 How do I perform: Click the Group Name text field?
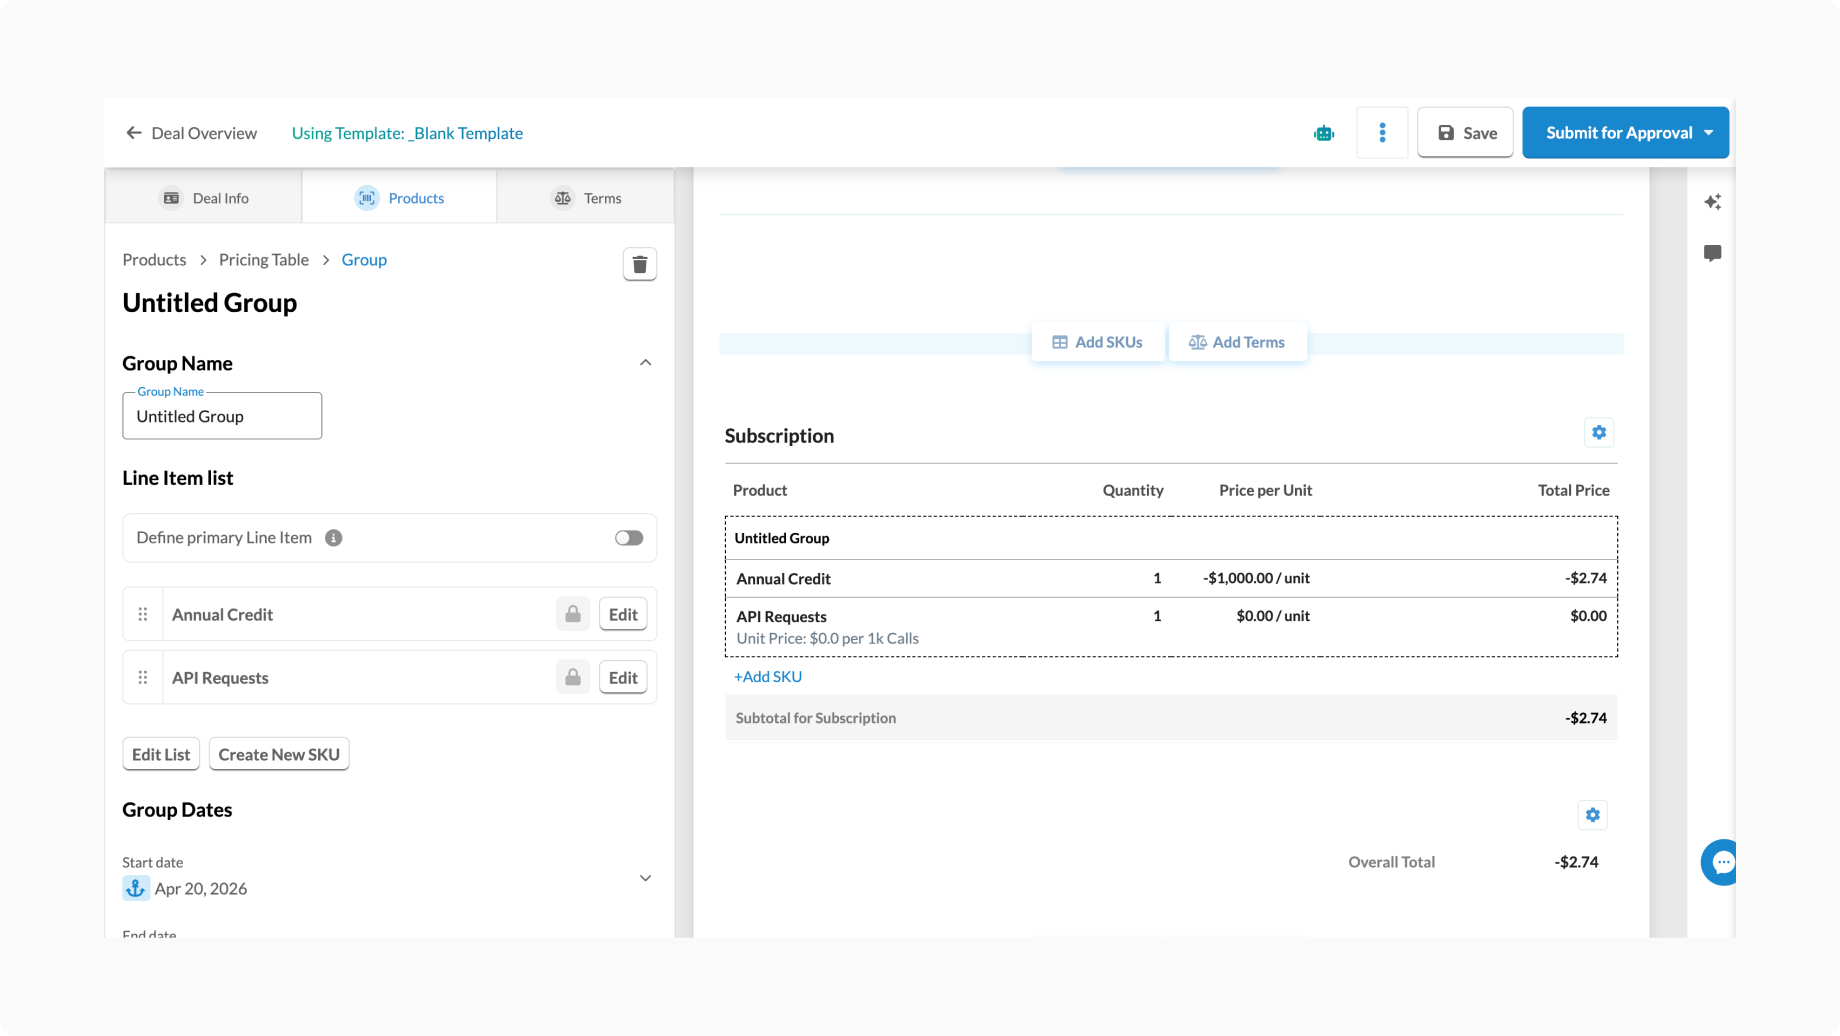pyautogui.click(x=222, y=417)
